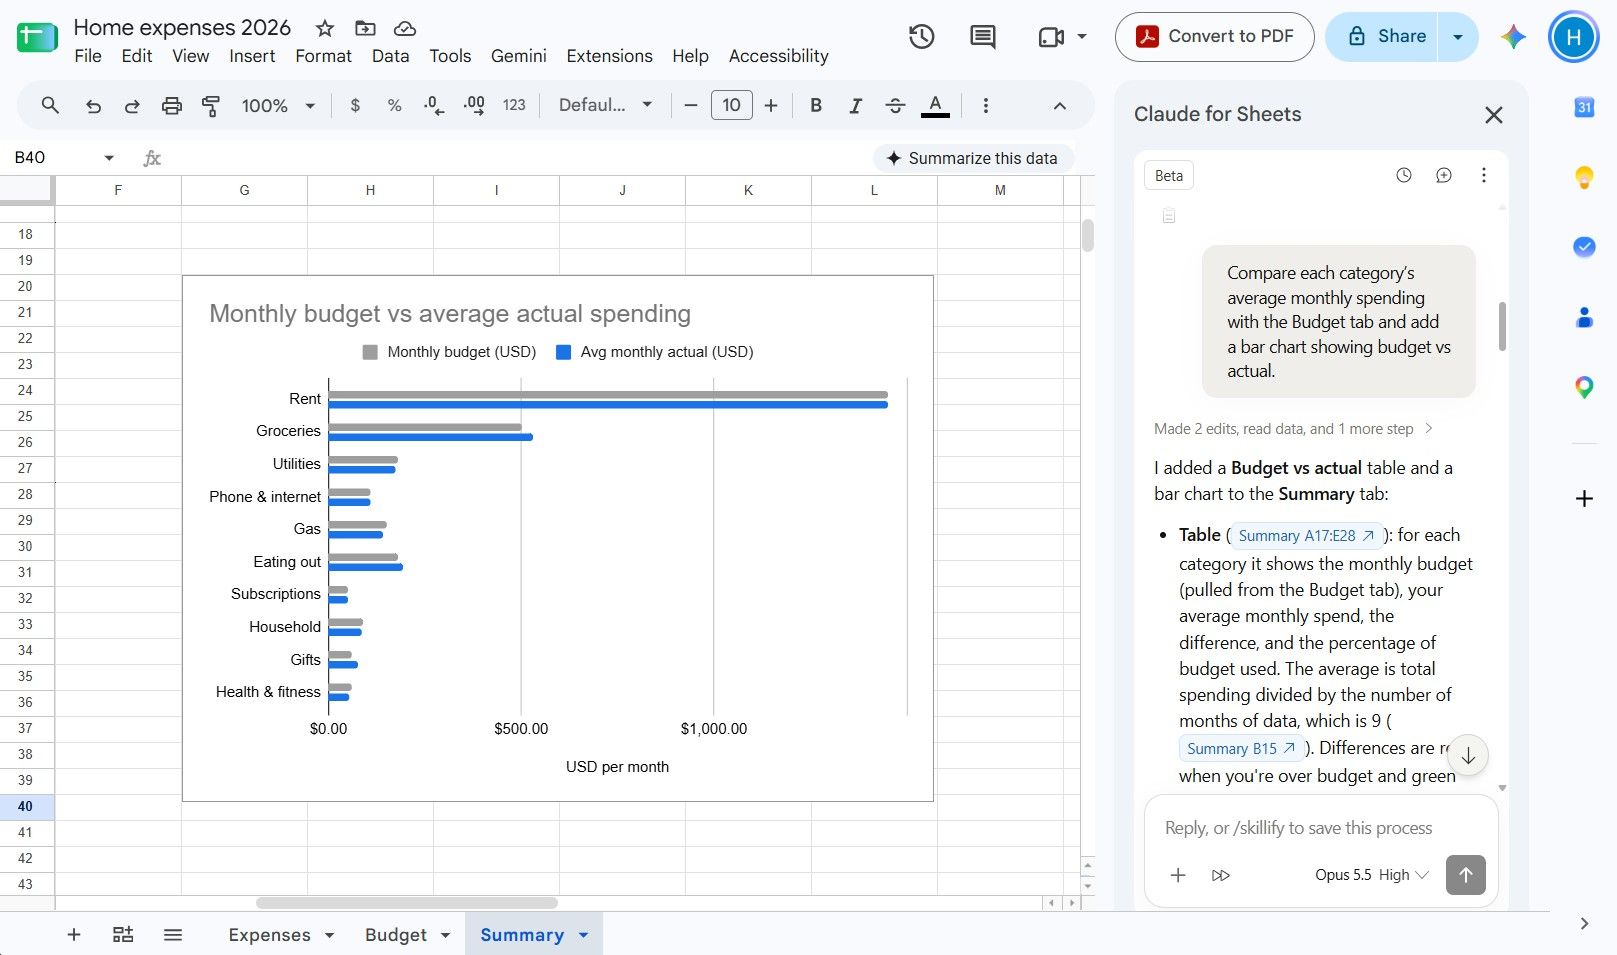Click the undo arrow in toolbar

(x=93, y=106)
